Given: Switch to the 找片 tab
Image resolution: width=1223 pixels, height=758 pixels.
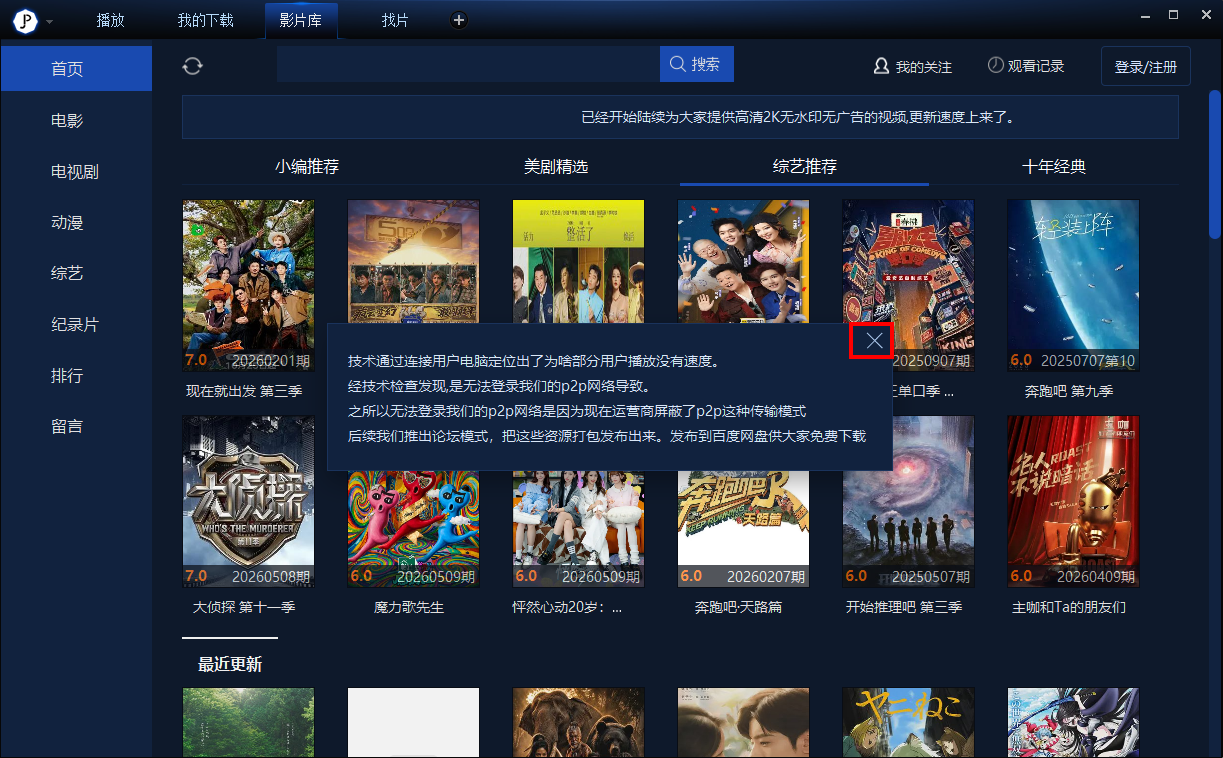Looking at the screenshot, I should pos(395,20).
